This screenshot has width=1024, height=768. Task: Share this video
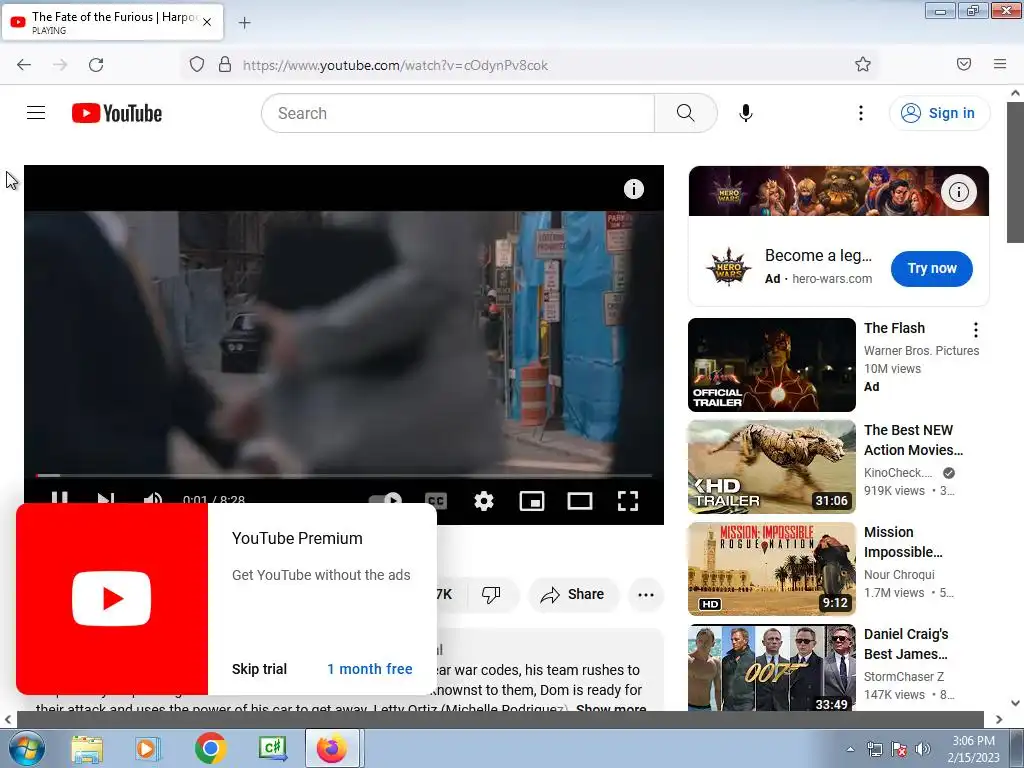[x=573, y=594]
